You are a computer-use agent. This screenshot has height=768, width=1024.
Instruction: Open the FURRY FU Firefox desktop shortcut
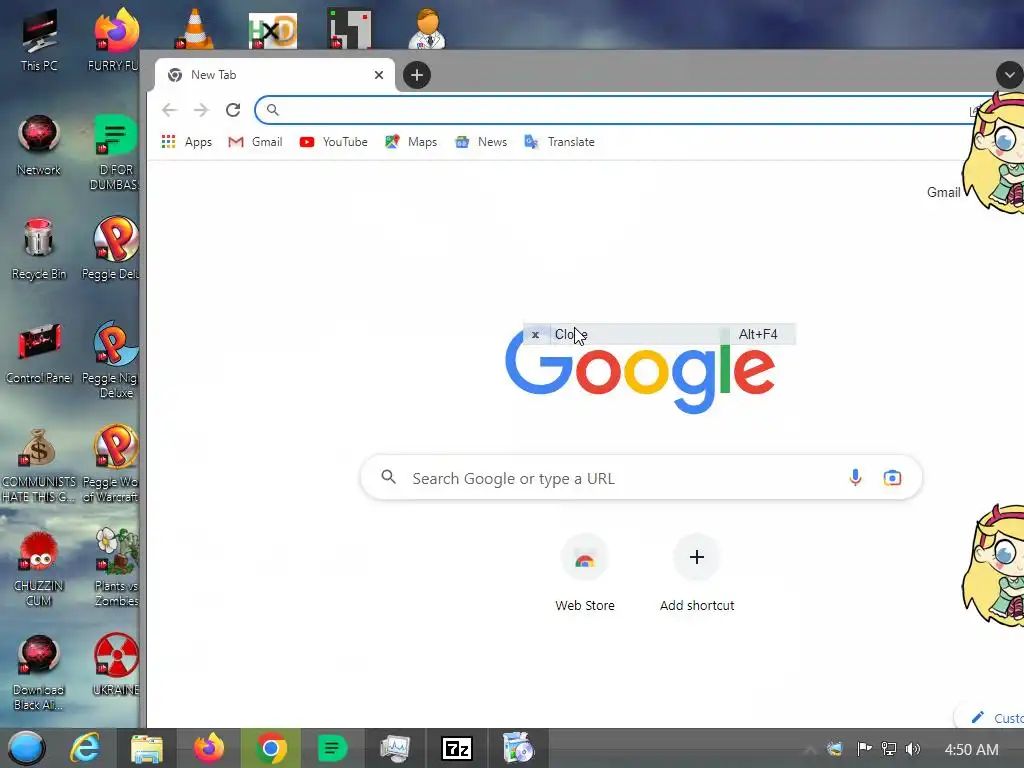tap(115, 40)
